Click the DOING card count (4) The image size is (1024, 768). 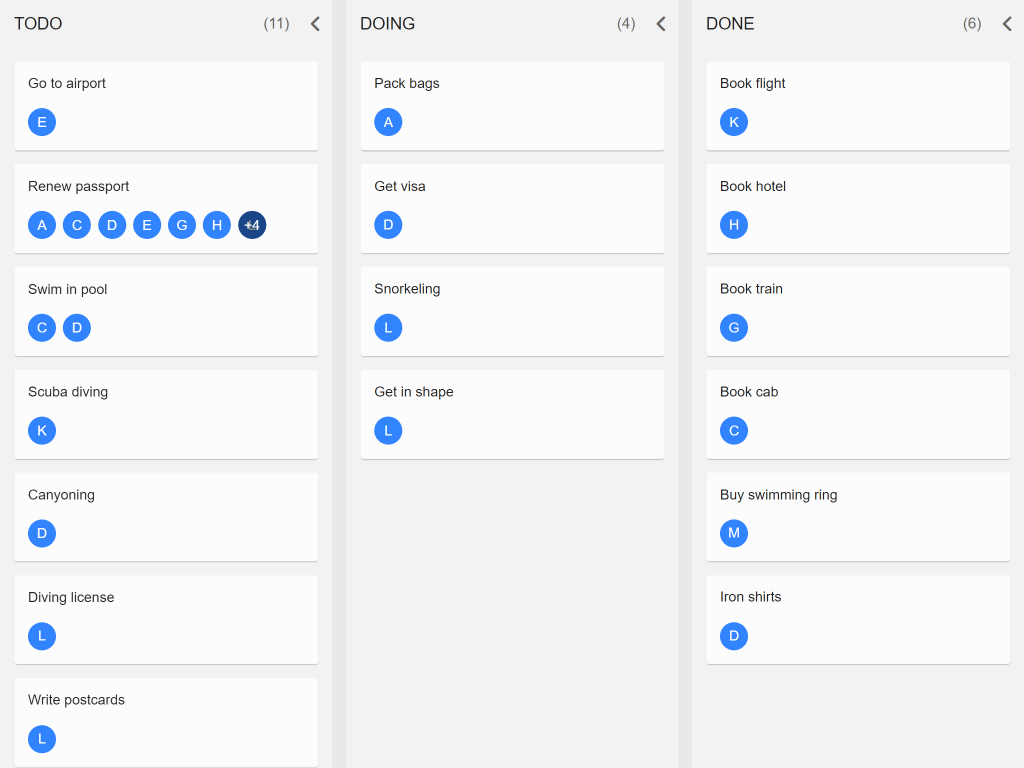click(x=626, y=24)
